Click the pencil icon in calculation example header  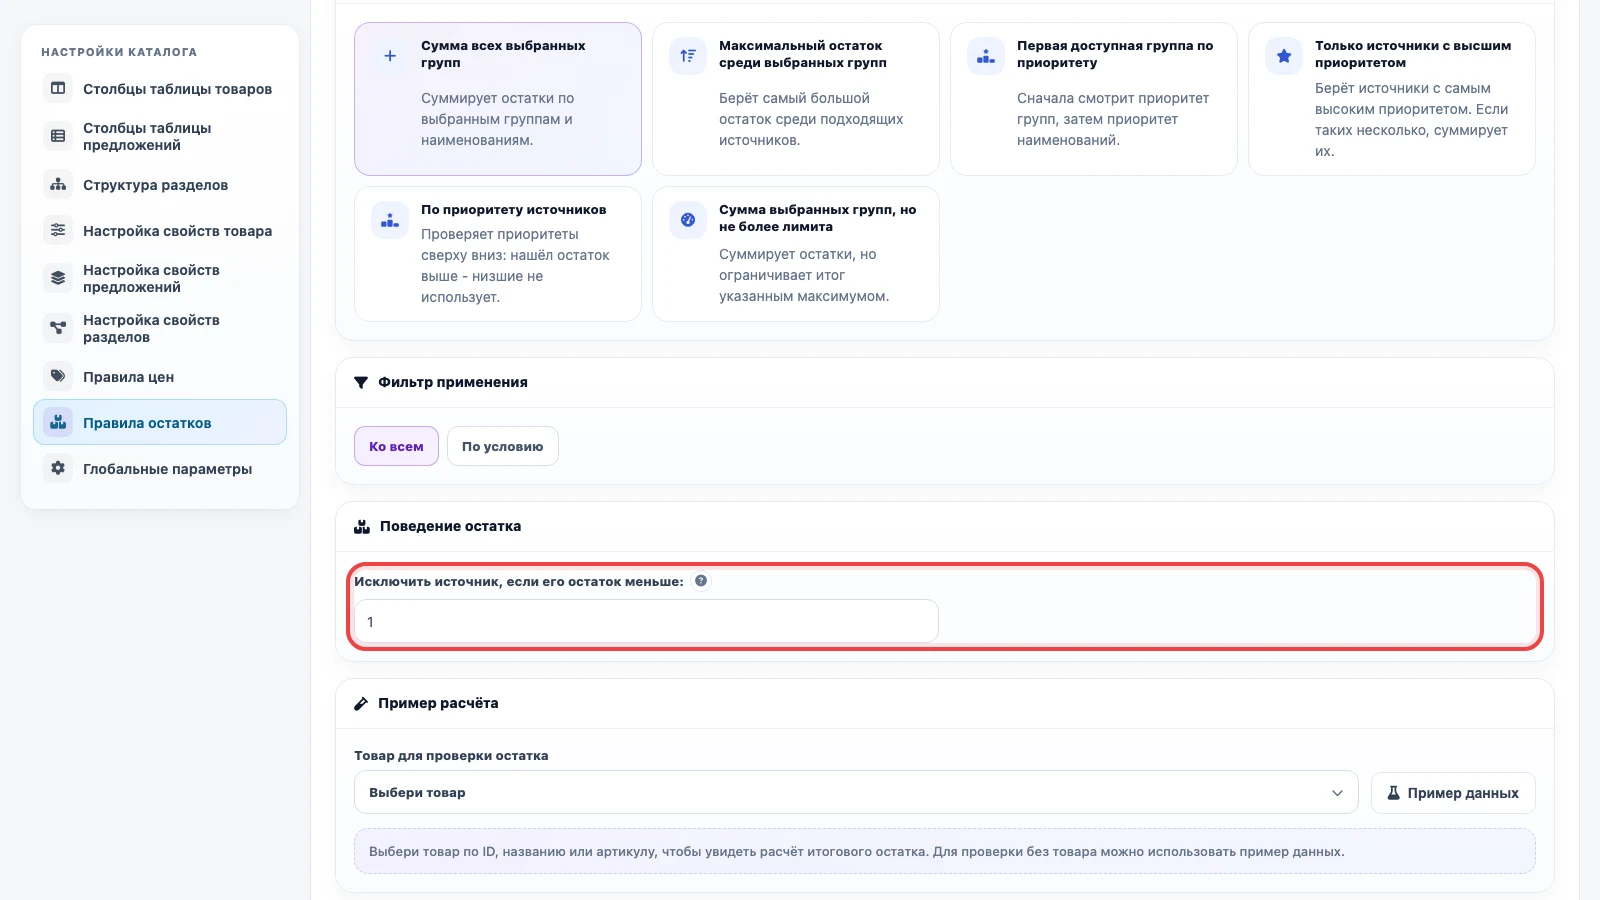(x=361, y=704)
